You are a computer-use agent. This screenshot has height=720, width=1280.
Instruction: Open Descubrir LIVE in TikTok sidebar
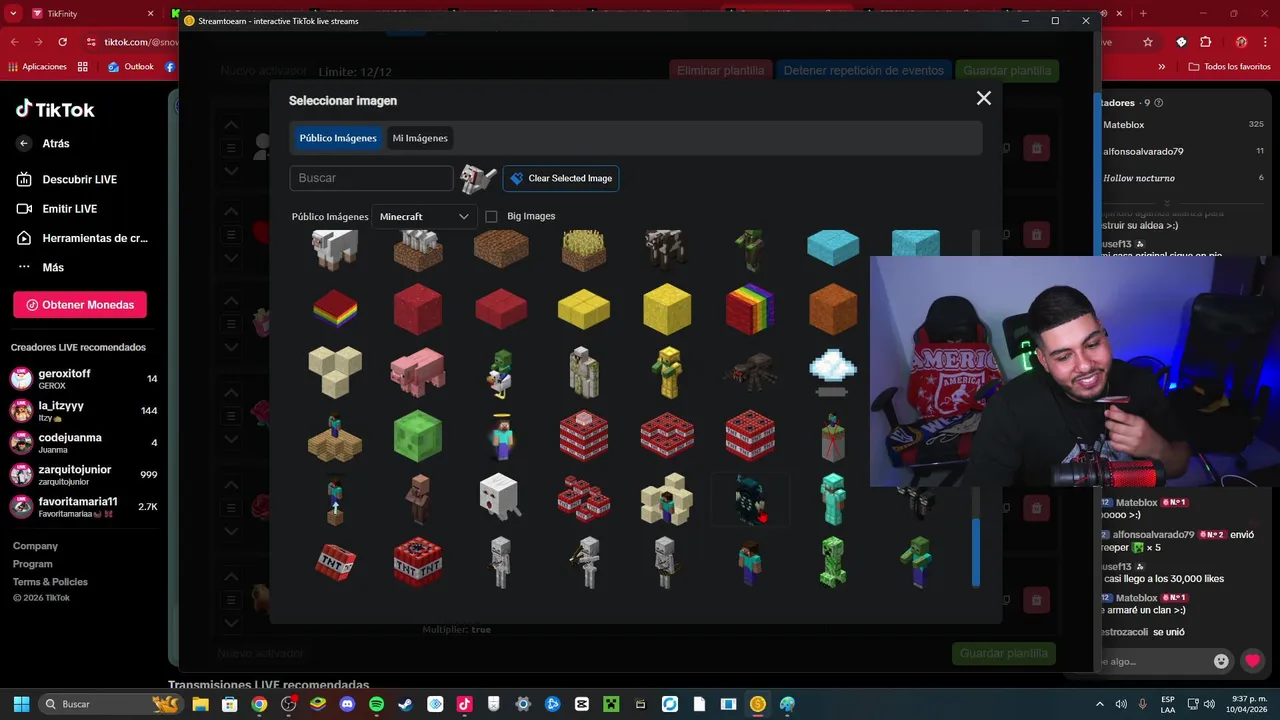(x=67, y=180)
